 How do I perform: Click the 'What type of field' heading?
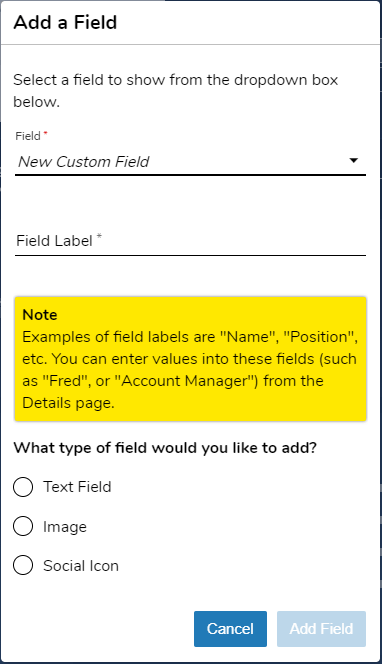(x=165, y=448)
